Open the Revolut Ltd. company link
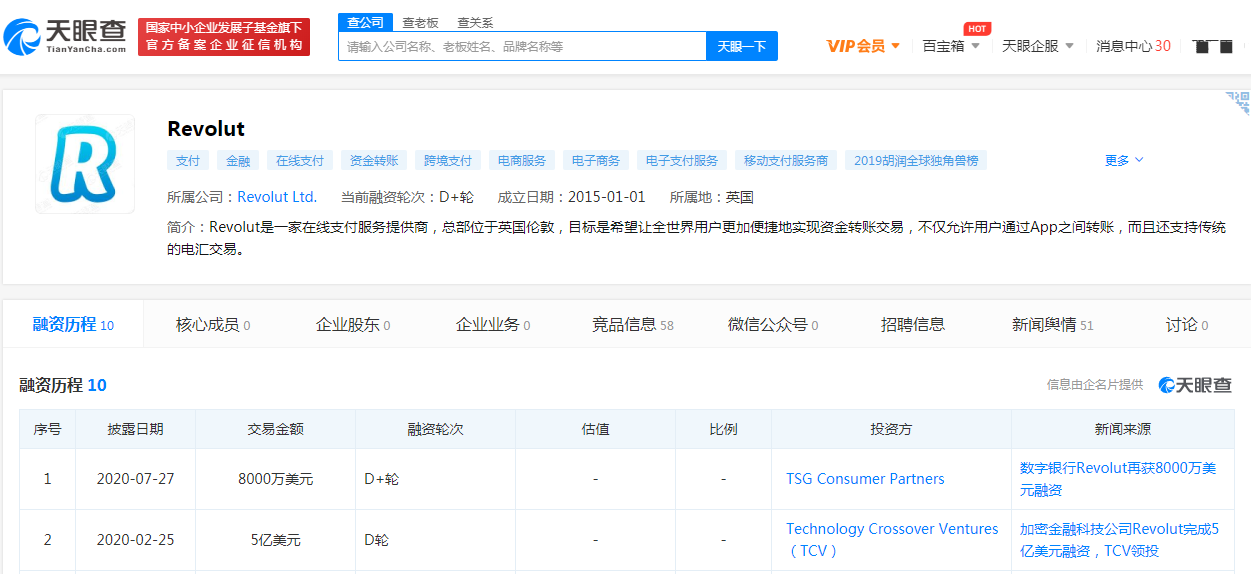 (277, 197)
